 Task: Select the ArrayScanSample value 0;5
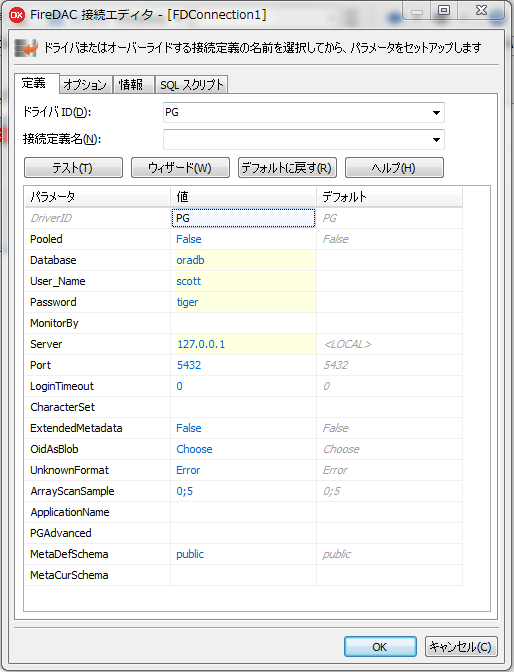click(x=185, y=491)
